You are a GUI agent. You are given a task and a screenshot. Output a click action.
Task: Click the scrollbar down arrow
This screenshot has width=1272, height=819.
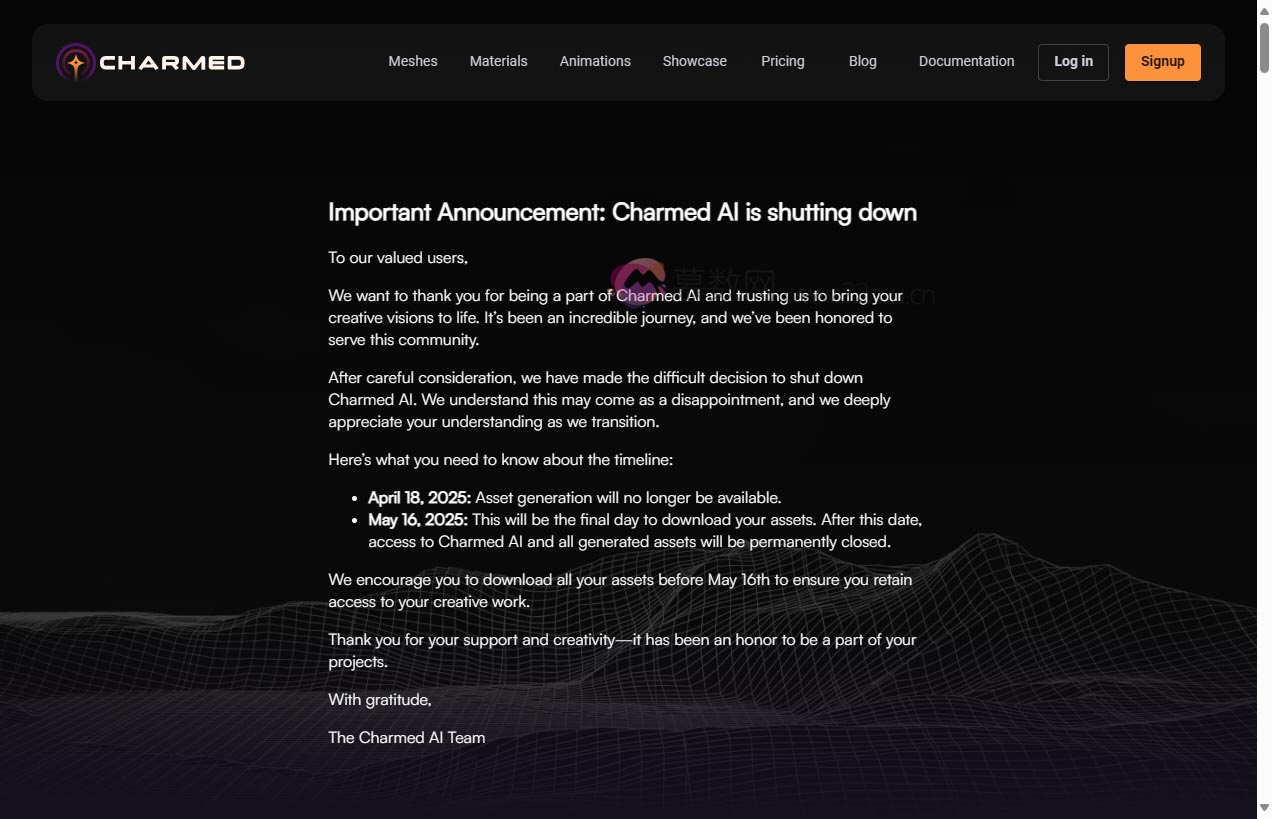(x=1263, y=810)
